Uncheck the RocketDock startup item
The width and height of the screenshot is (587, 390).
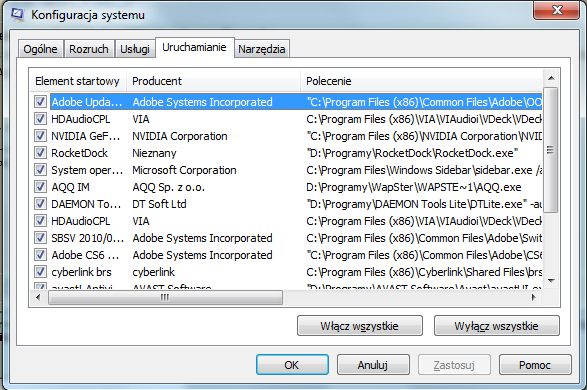coord(40,153)
